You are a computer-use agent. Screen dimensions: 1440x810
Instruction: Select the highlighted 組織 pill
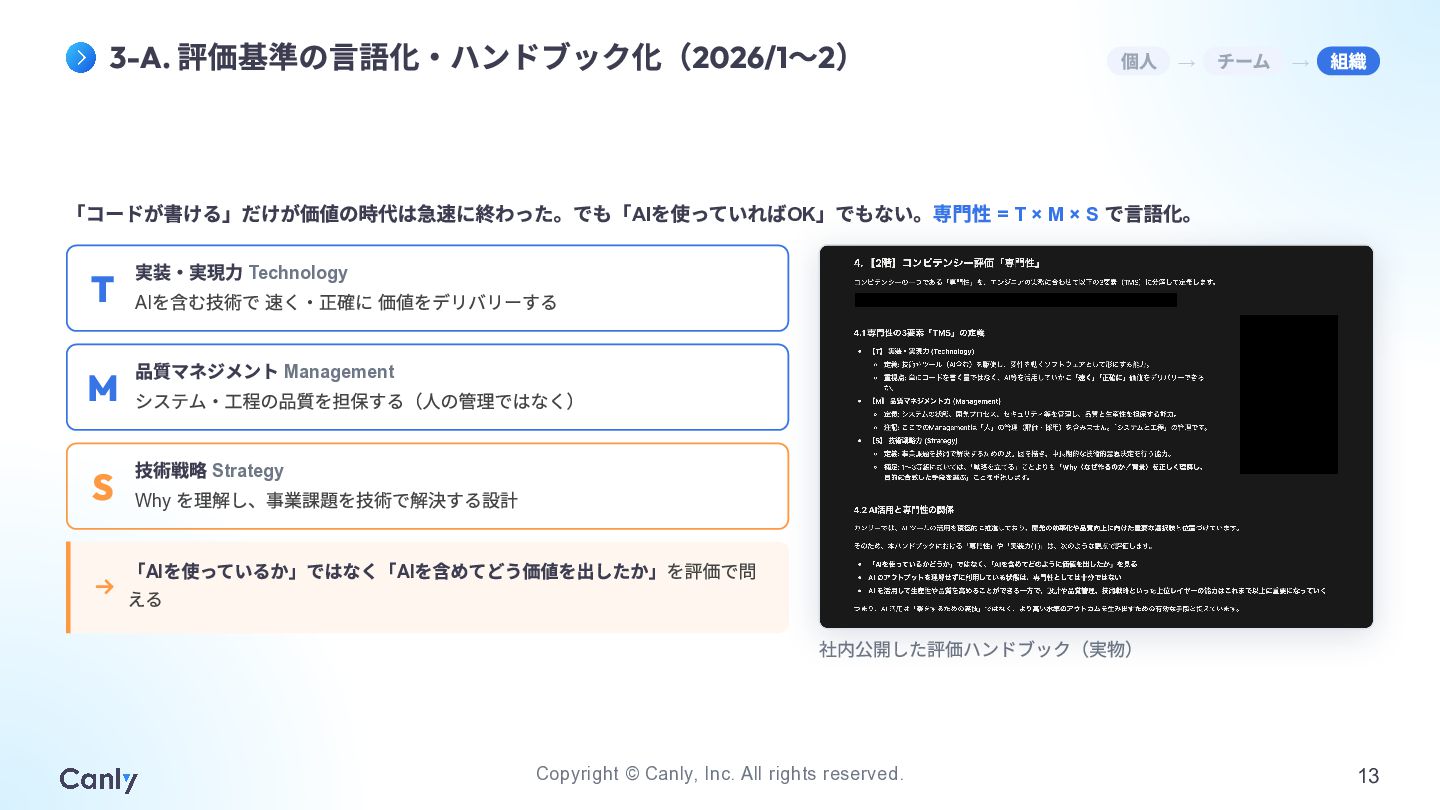click(x=1348, y=61)
